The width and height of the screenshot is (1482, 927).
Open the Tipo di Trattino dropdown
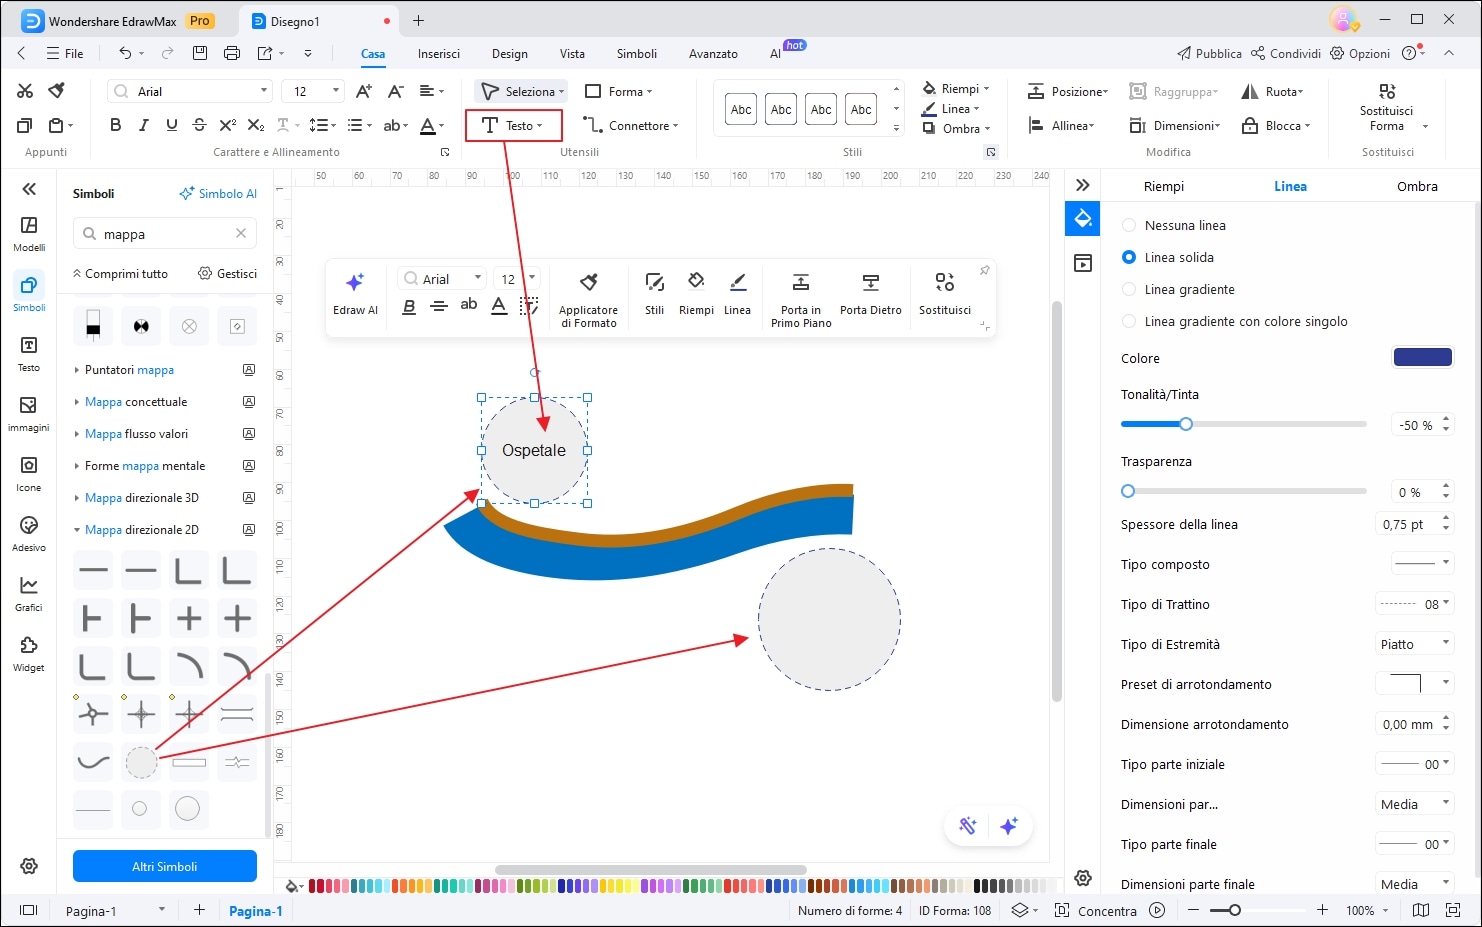click(1414, 603)
